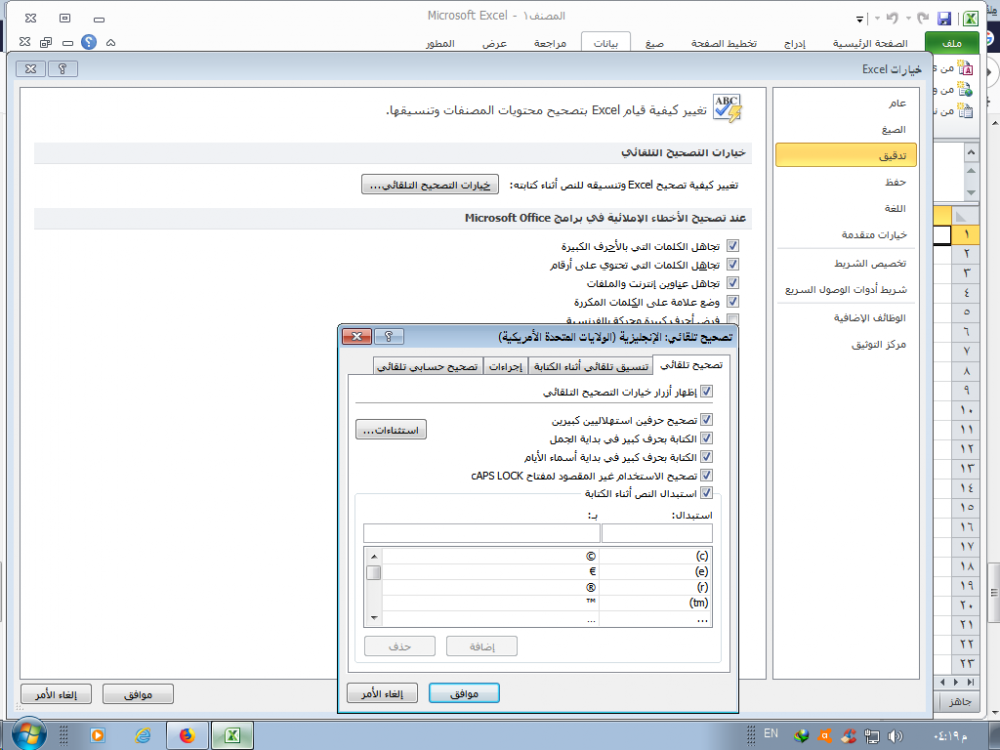Click the volume speaker icon in the system tray

(895, 736)
